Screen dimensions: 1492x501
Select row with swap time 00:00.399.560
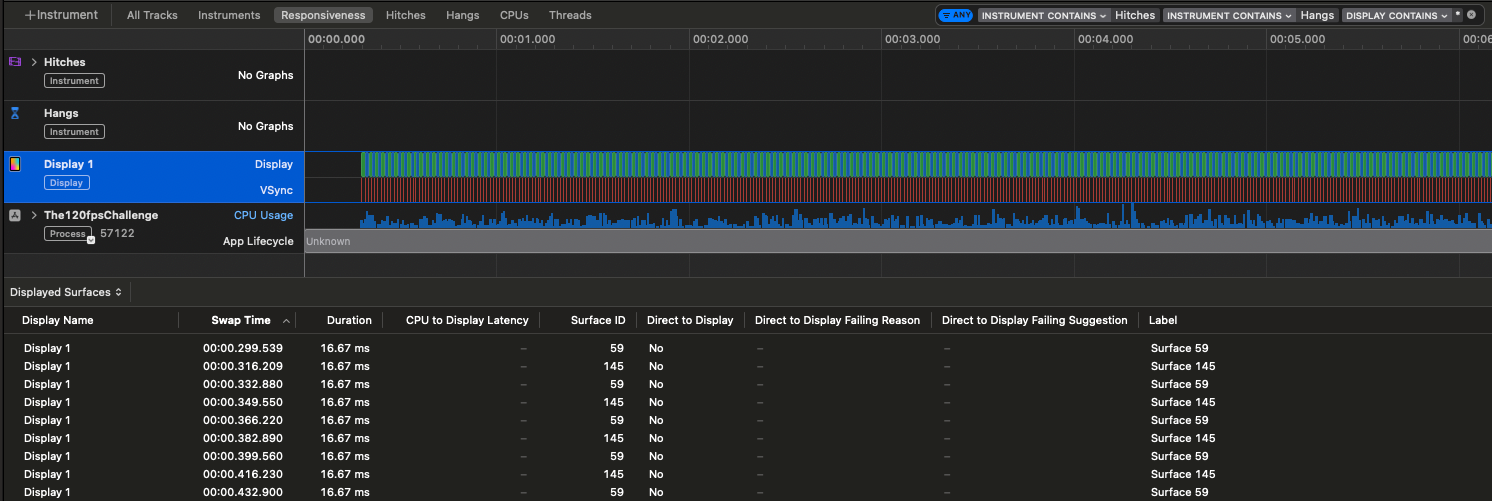pos(746,456)
